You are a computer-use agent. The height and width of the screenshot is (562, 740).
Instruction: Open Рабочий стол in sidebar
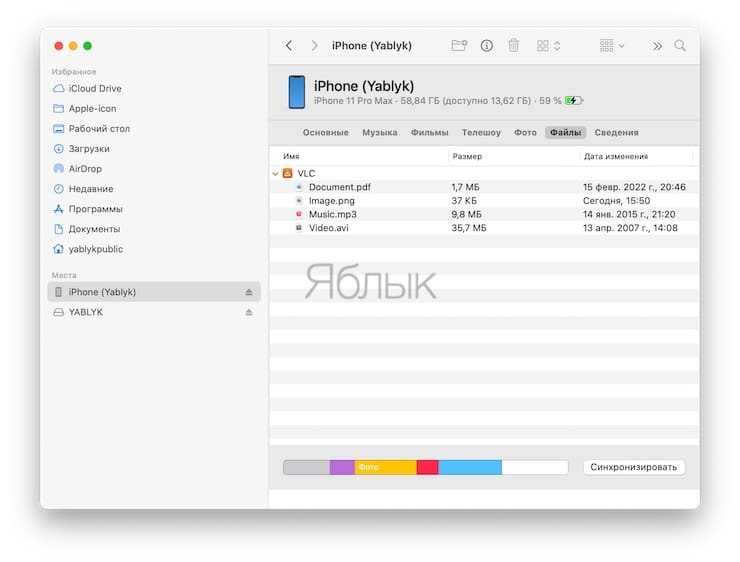[92, 129]
